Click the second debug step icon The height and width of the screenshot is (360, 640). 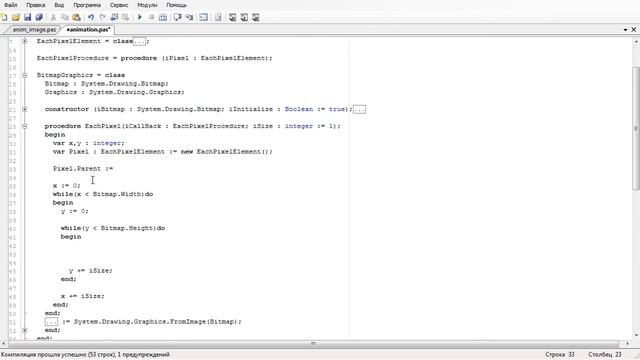[244, 17]
